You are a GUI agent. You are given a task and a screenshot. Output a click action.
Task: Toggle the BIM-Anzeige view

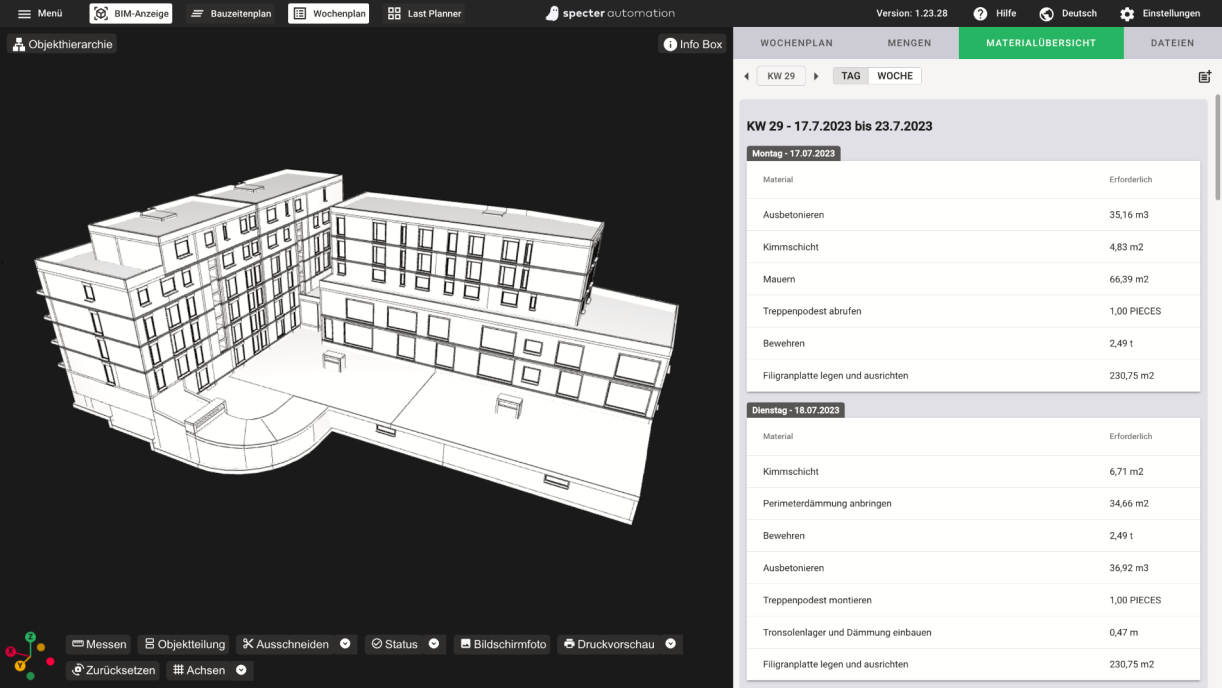coord(131,14)
